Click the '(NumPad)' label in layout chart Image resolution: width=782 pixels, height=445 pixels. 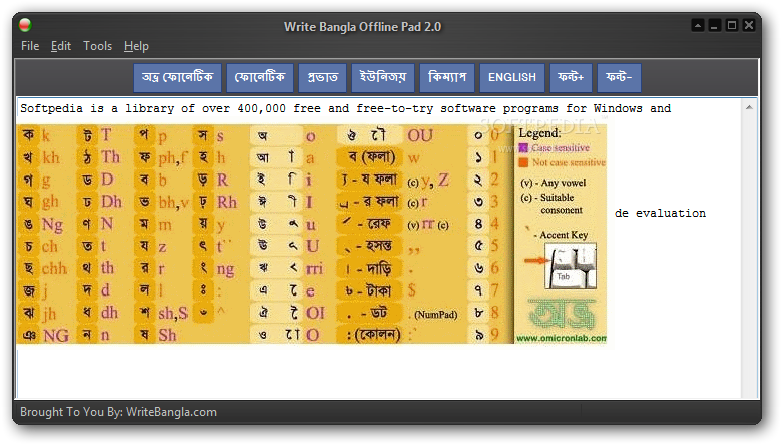[x=435, y=315]
